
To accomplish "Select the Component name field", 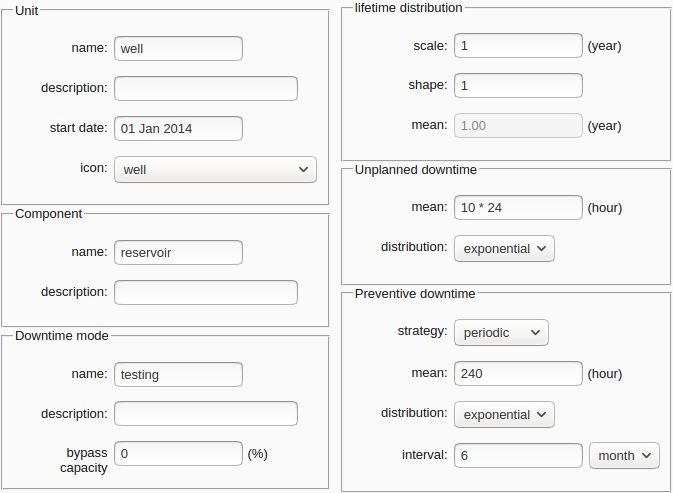I will click(178, 252).
